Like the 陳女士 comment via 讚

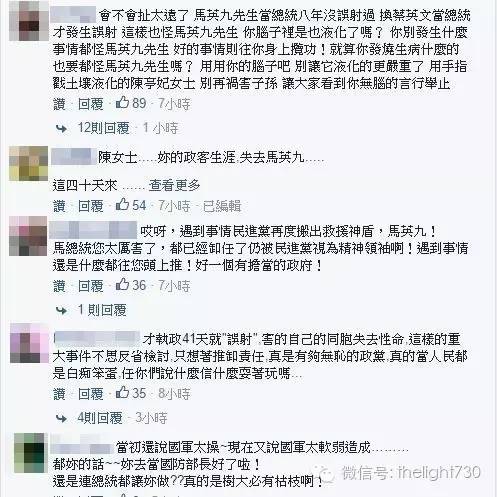[x=59, y=206]
